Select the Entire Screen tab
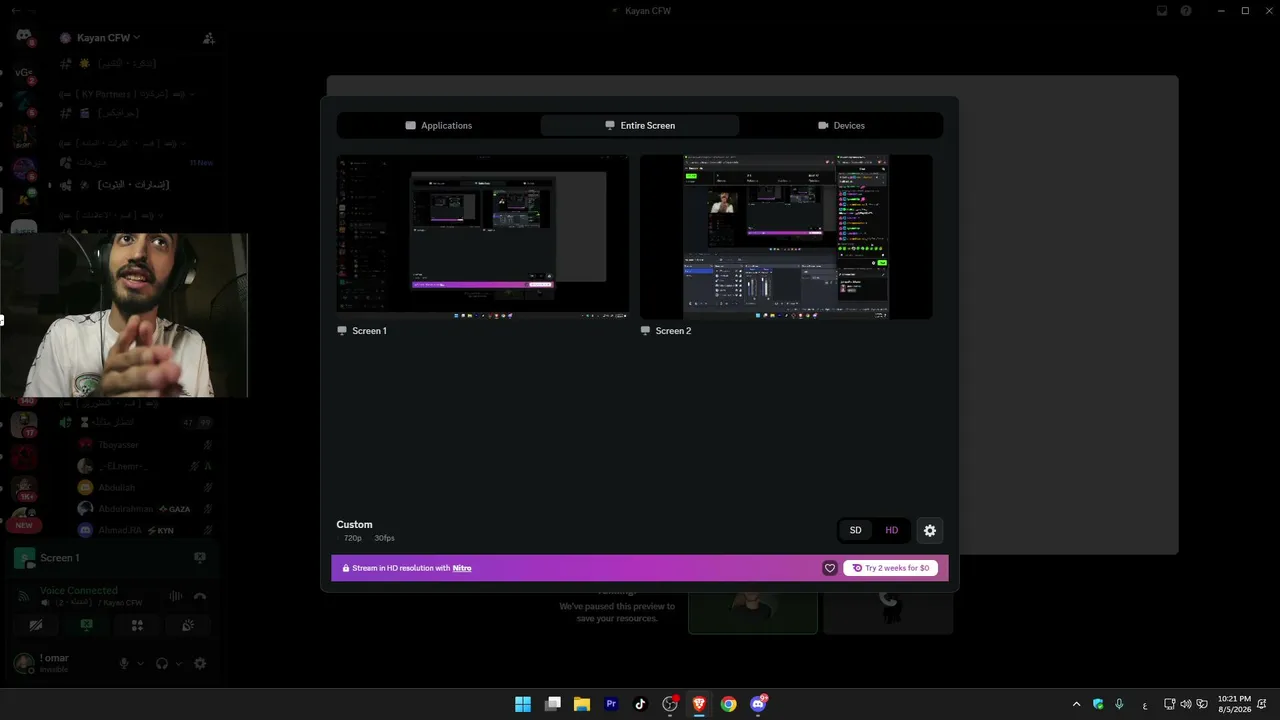1280x720 pixels. pos(640,125)
